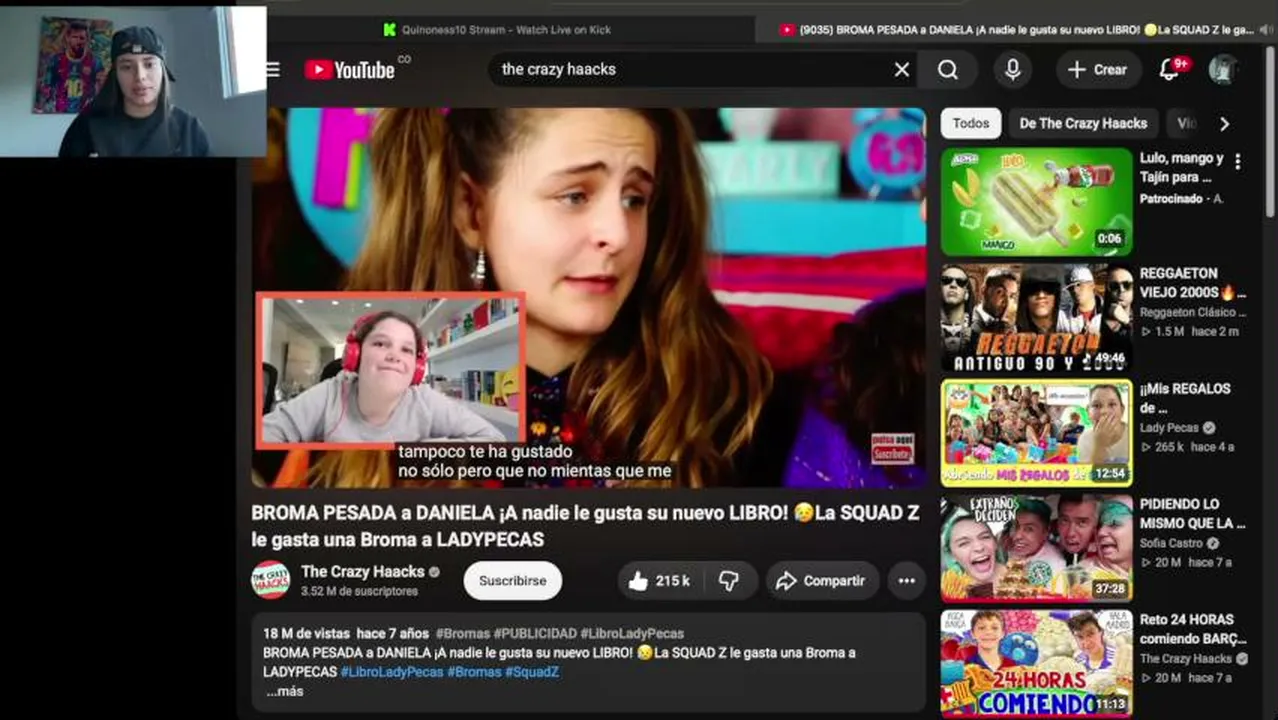The height and width of the screenshot is (720, 1278).
Task: Click the #PUBLICIDAD hashtag in the views line
Action: (x=535, y=633)
